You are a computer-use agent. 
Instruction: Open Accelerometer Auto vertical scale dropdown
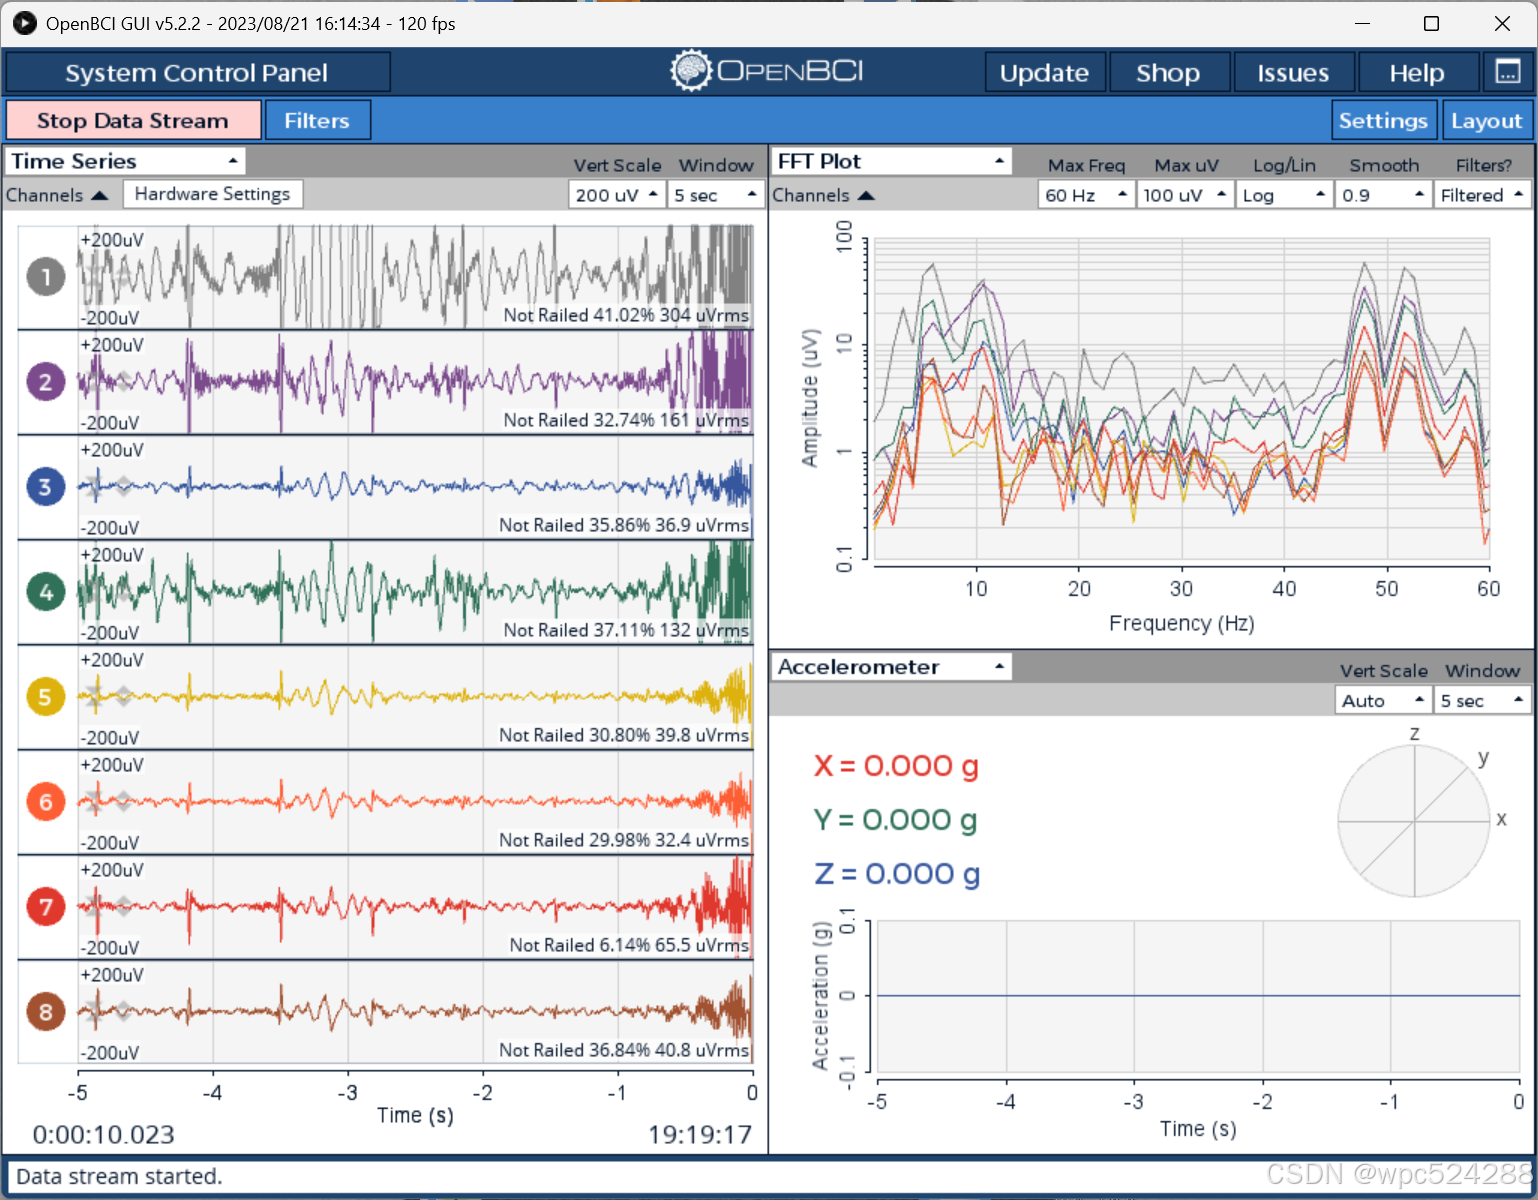click(1382, 700)
